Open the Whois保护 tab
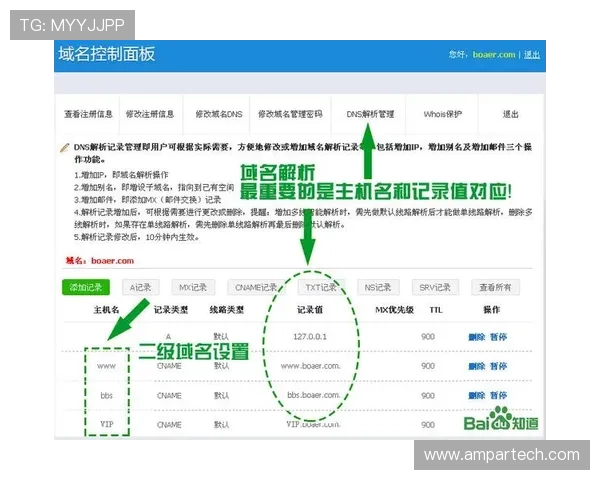 [443, 114]
